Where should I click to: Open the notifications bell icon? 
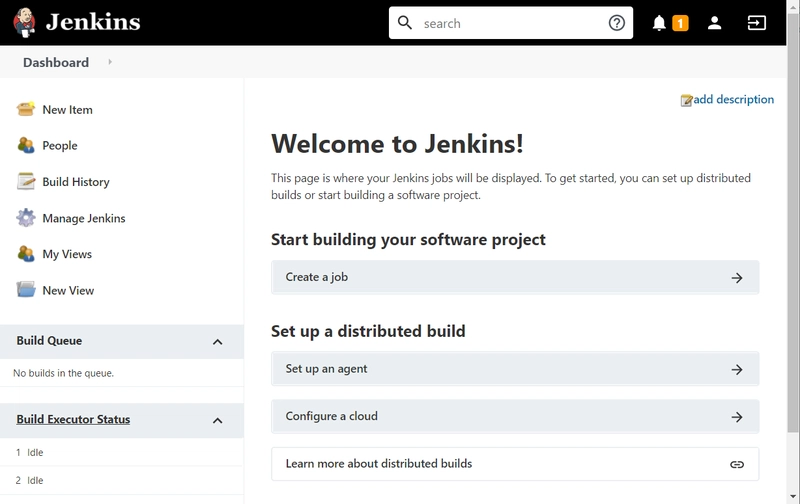pyautogui.click(x=659, y=23)
